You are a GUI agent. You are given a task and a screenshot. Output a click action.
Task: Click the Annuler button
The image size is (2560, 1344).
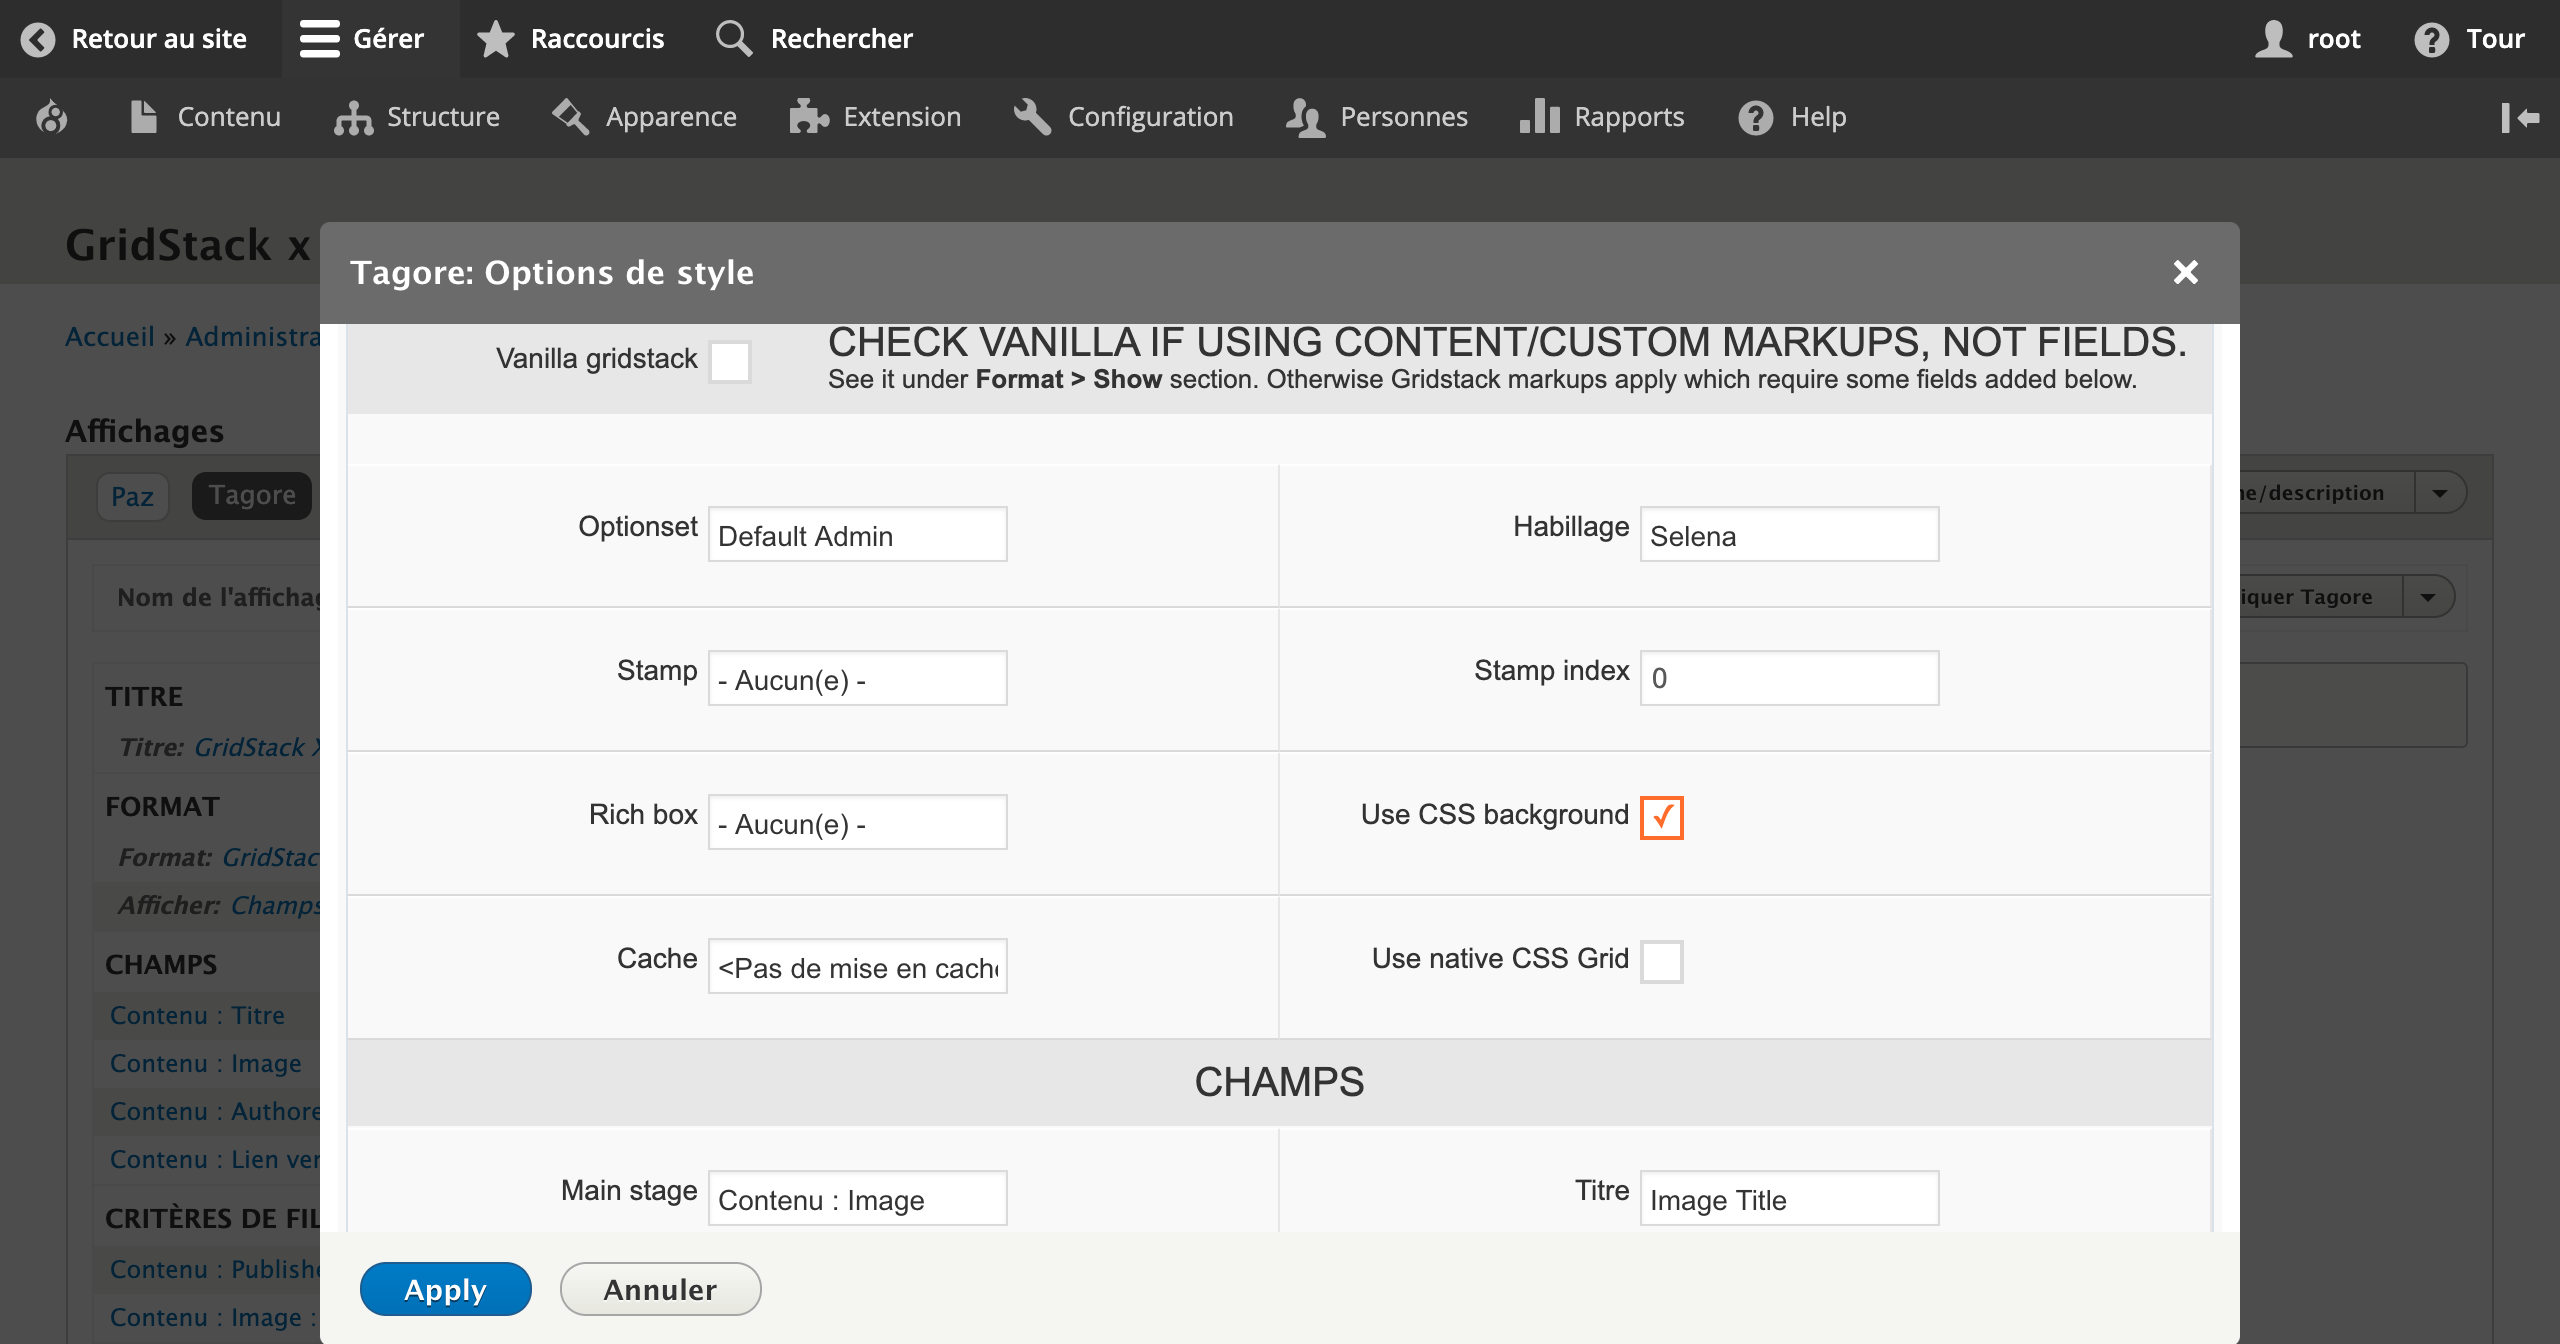click(660, 1289)
